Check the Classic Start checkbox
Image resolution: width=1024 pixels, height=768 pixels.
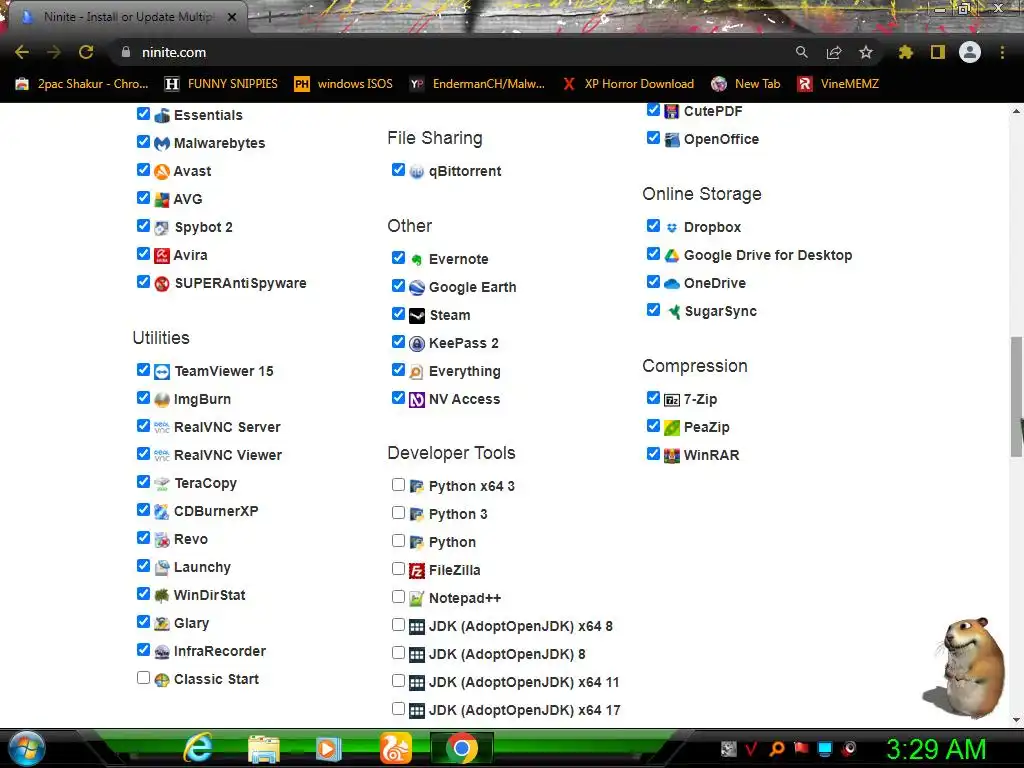[143, 677]
